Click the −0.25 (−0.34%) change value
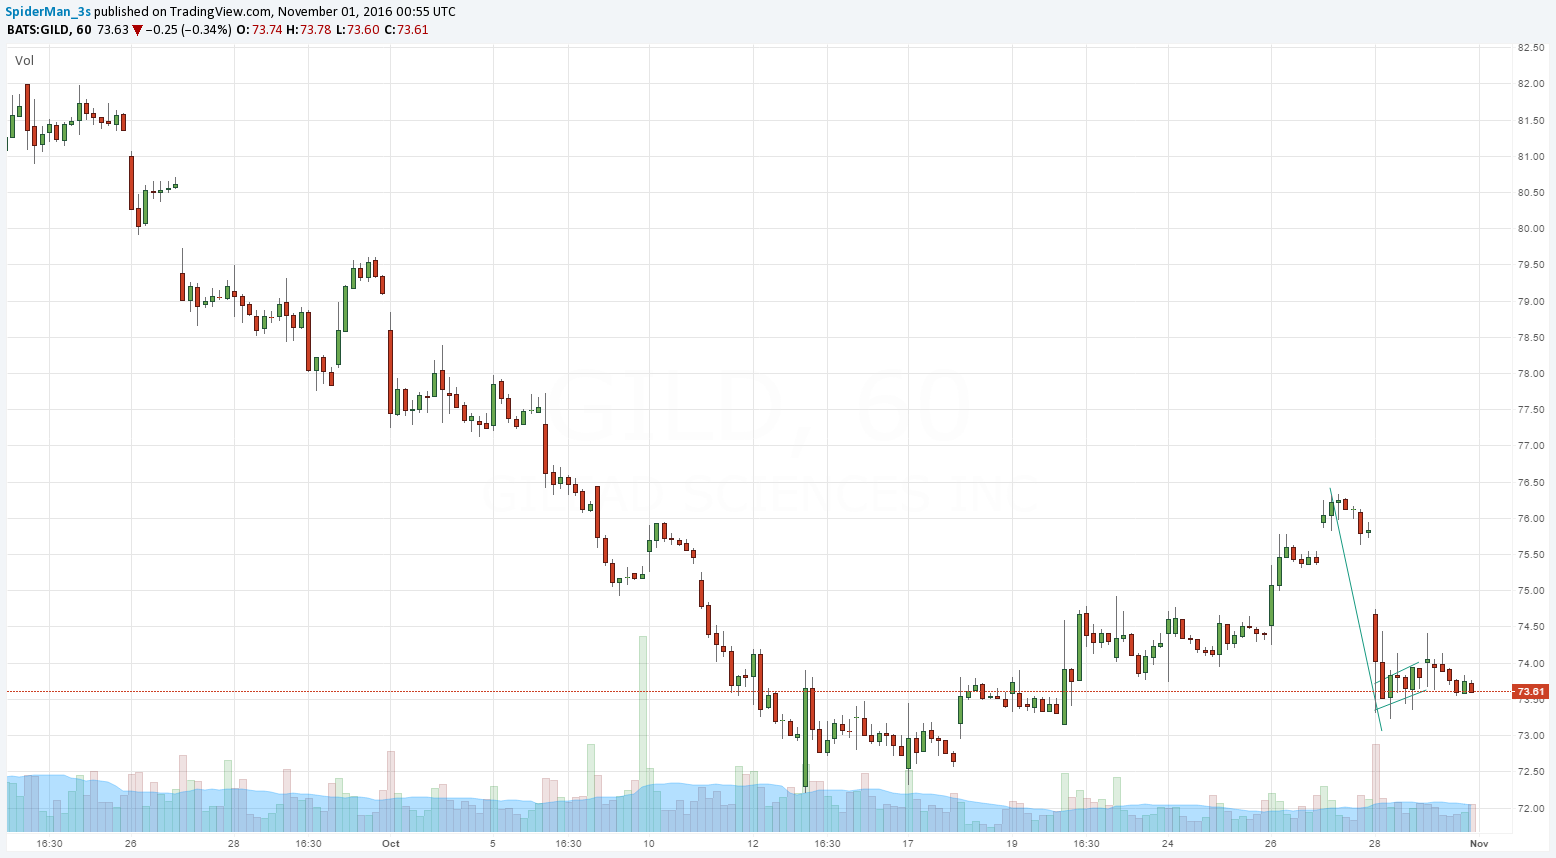 point(189,30)
